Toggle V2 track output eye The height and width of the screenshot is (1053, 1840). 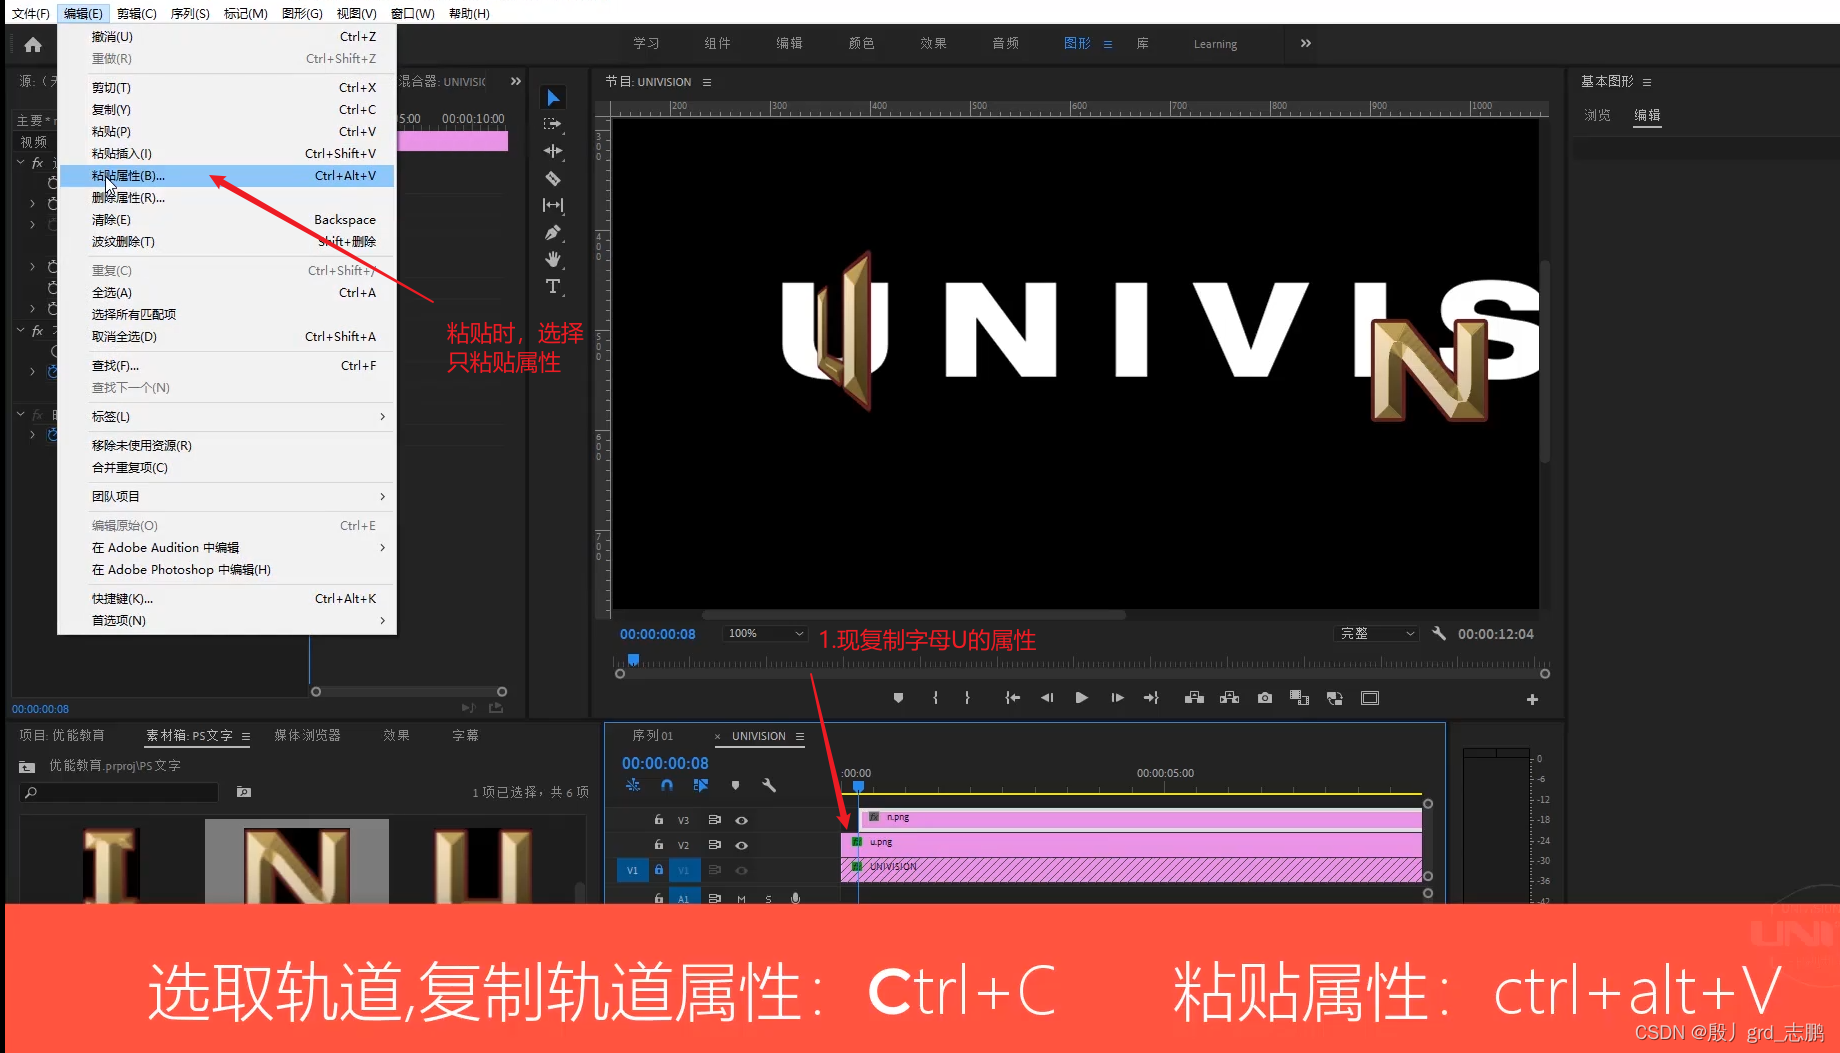[742, 845]
